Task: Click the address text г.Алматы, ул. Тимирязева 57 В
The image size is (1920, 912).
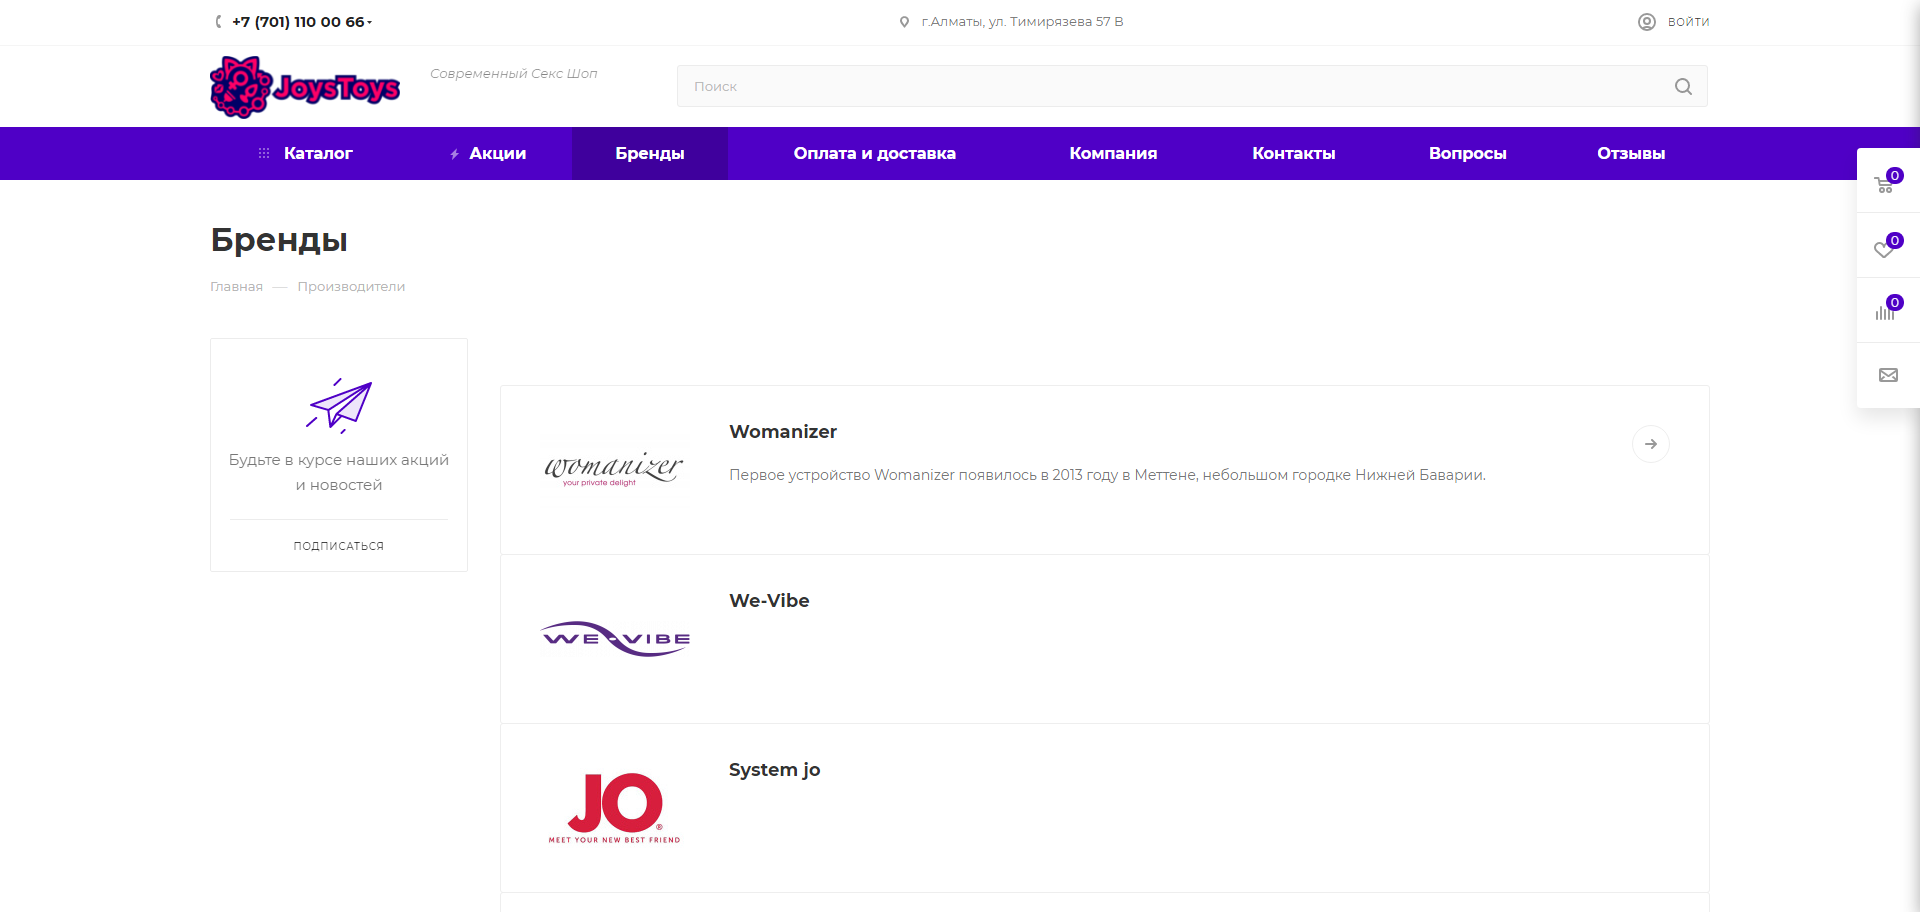Action: (x=1022, y=22)
